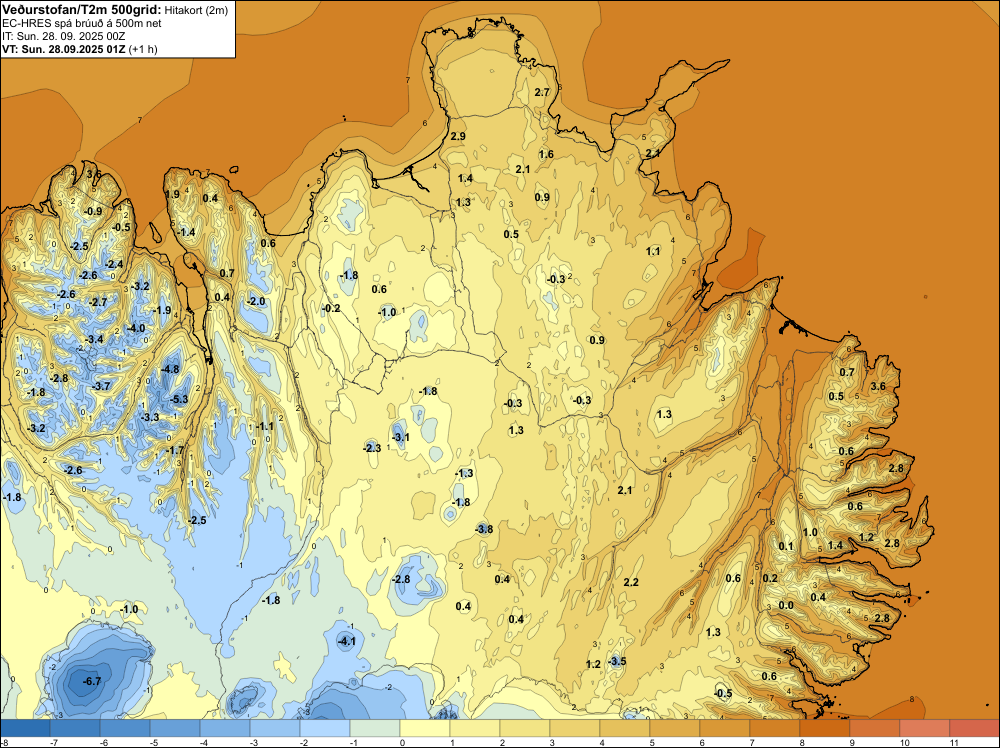Click the -3.8 temperature label

point(484,529)
